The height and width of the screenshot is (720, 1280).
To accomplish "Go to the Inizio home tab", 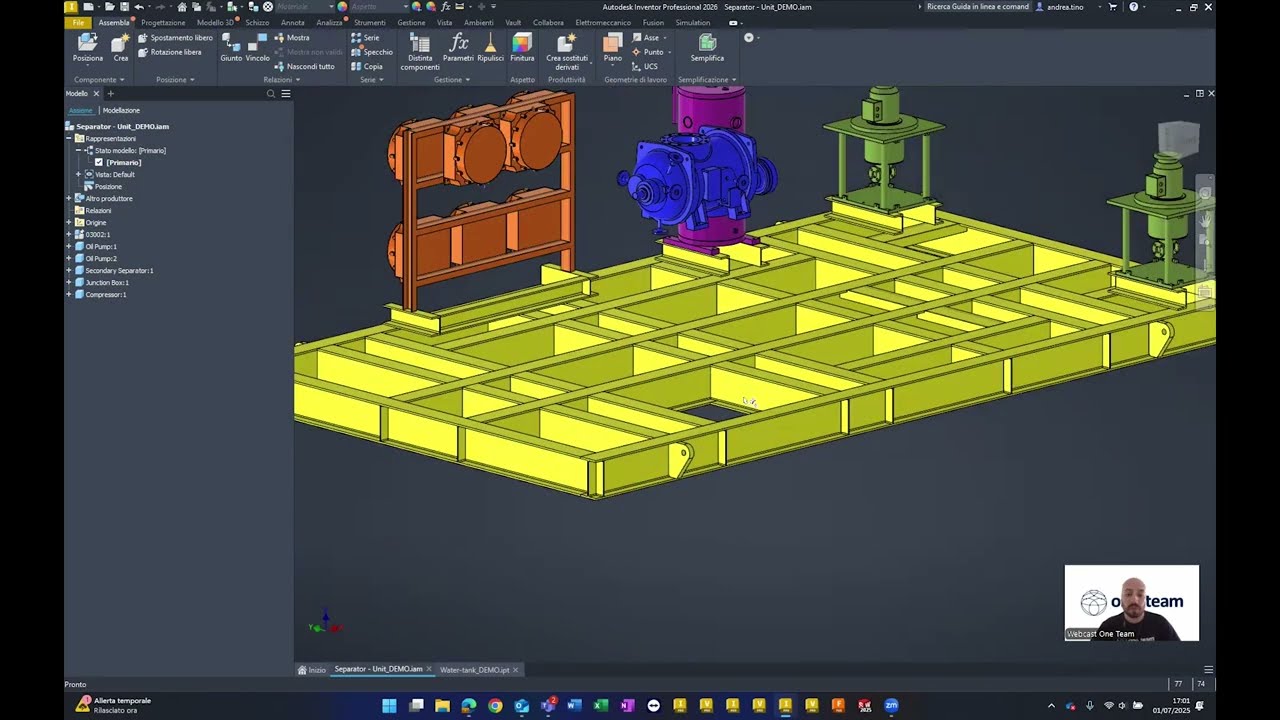I will (312, 669).
